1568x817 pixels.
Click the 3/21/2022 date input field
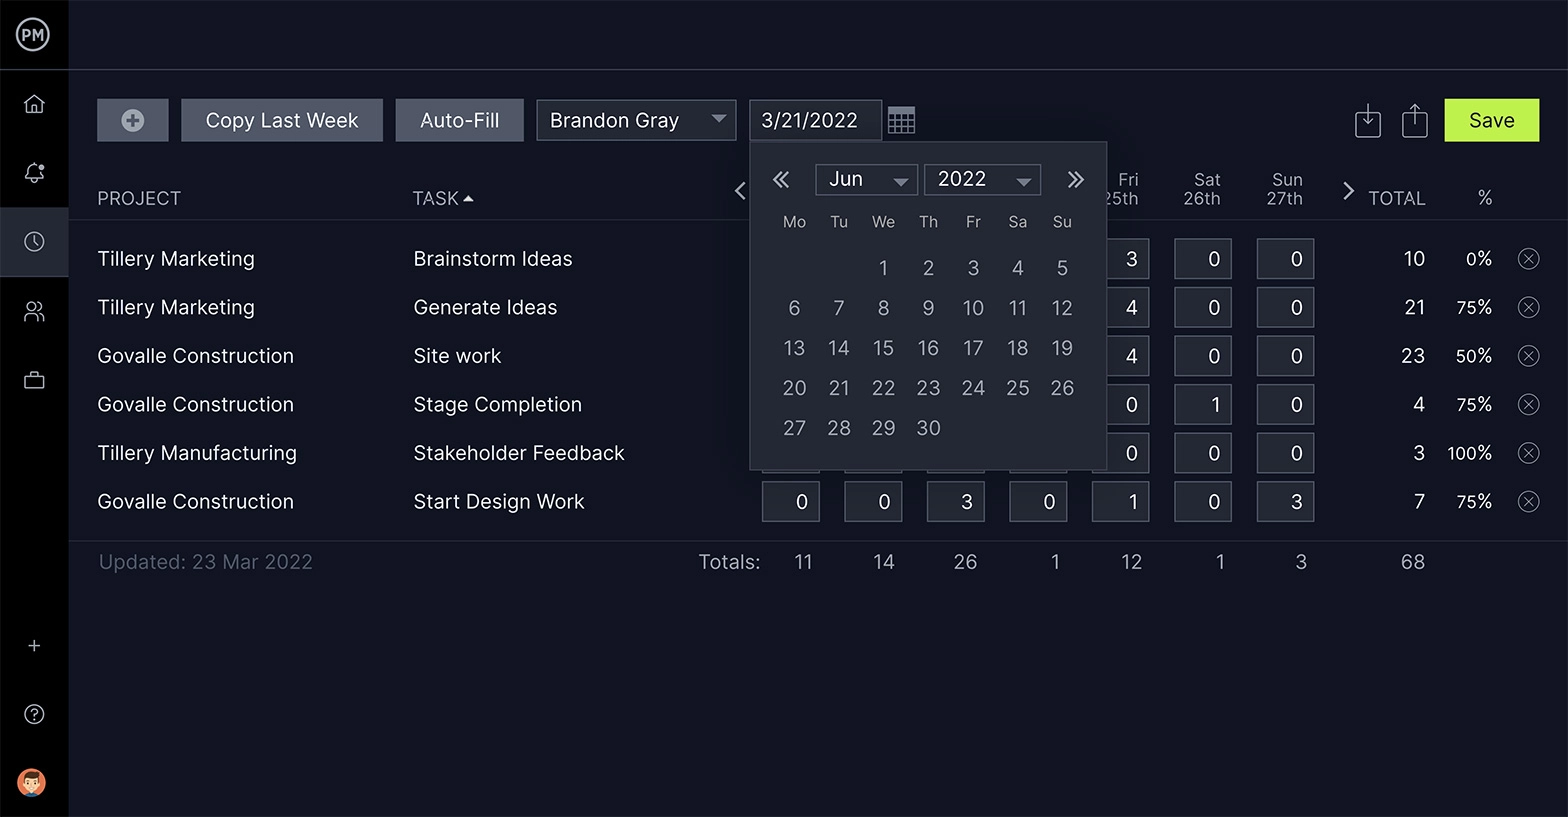814,121
